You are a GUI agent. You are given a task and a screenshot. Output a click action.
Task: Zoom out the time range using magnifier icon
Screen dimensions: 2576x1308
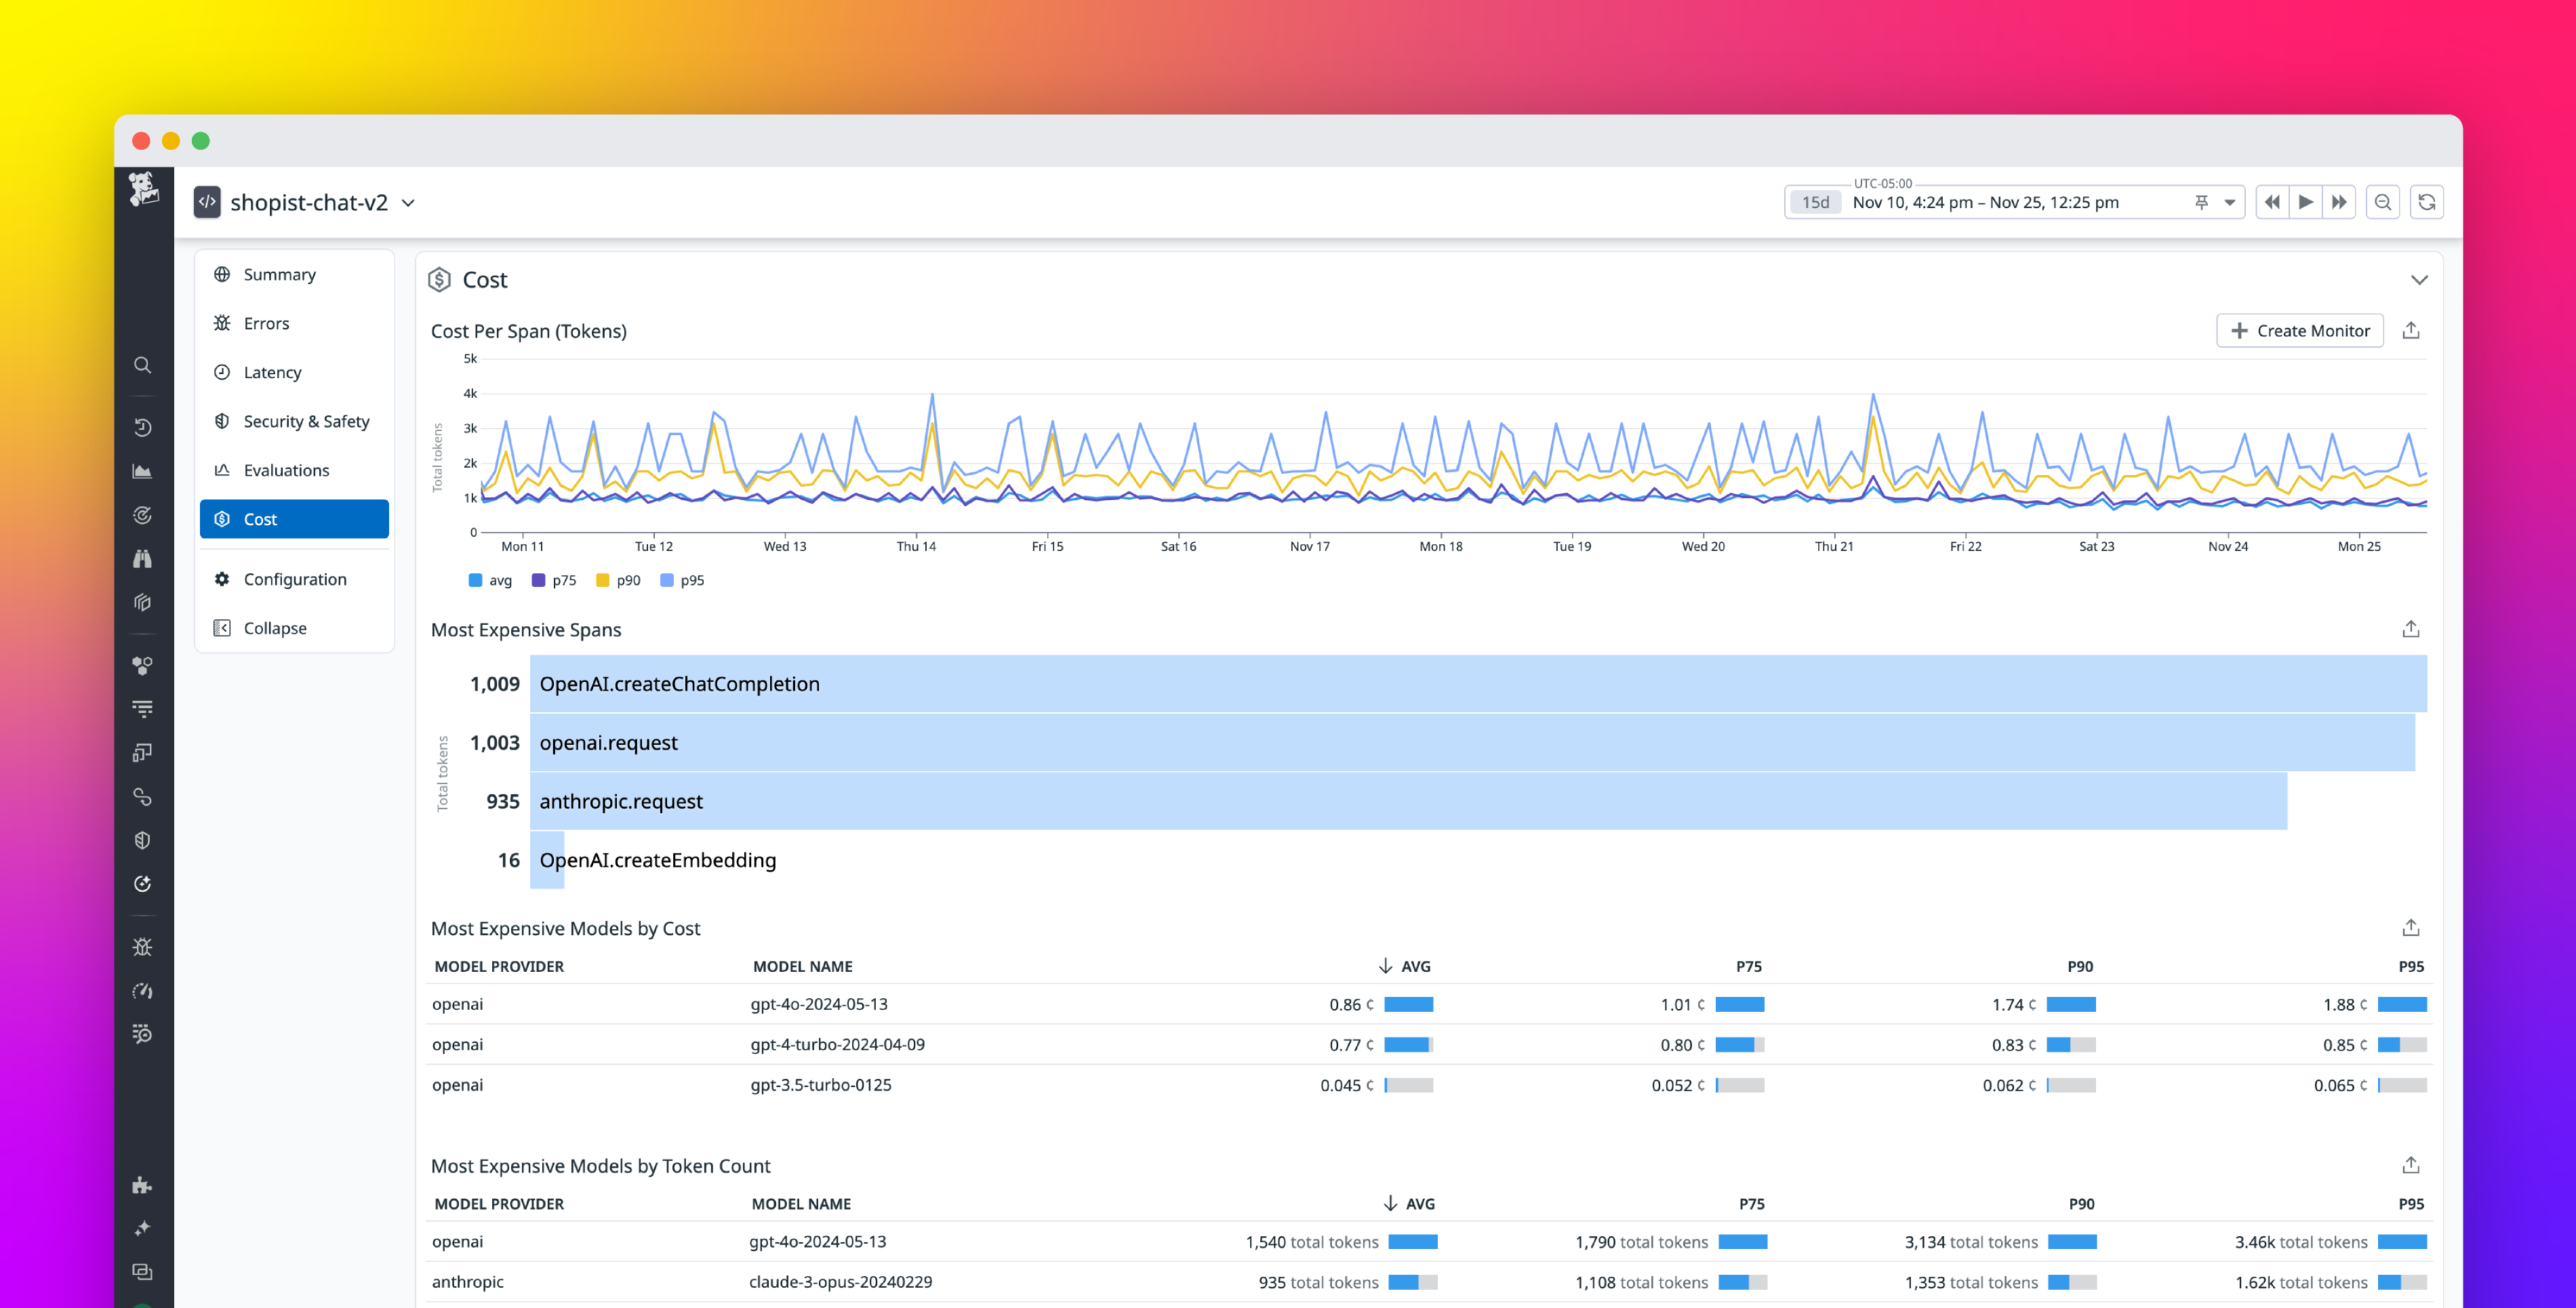2383,201
